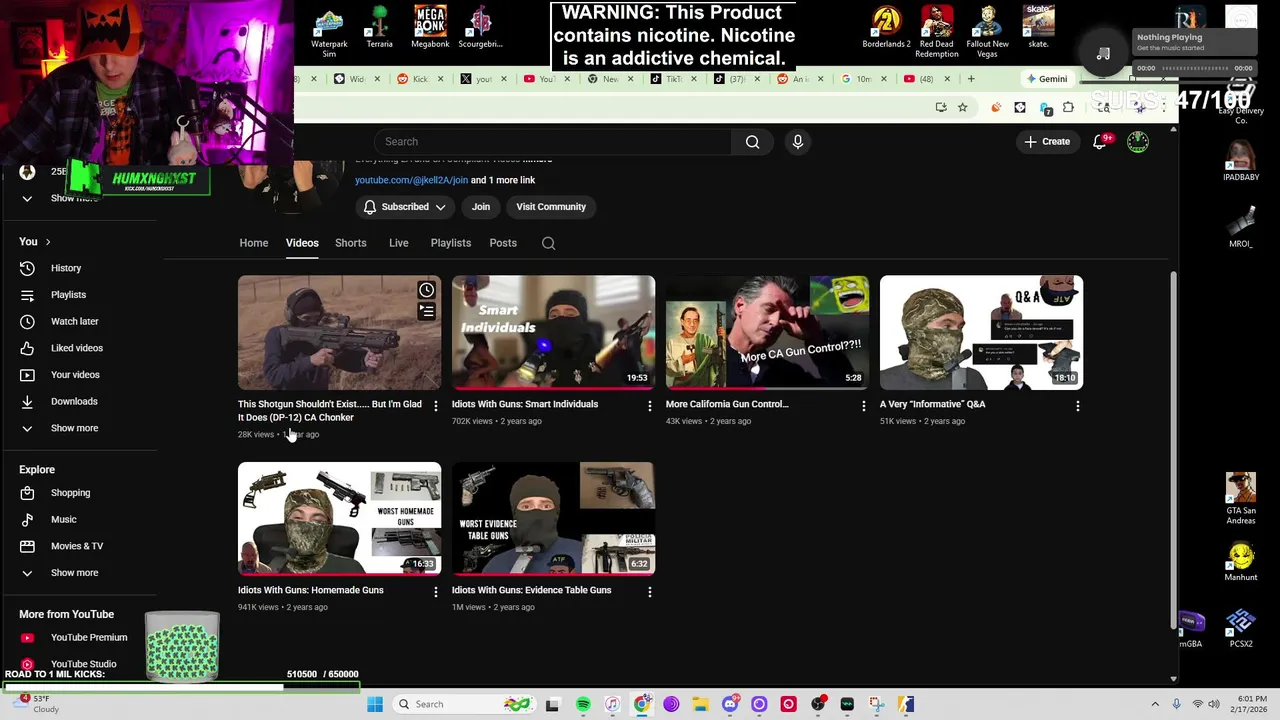This screenshot has height=720, width=1280.
Task: Expand Show more under Movies & TV
Action: pos(74,573)
